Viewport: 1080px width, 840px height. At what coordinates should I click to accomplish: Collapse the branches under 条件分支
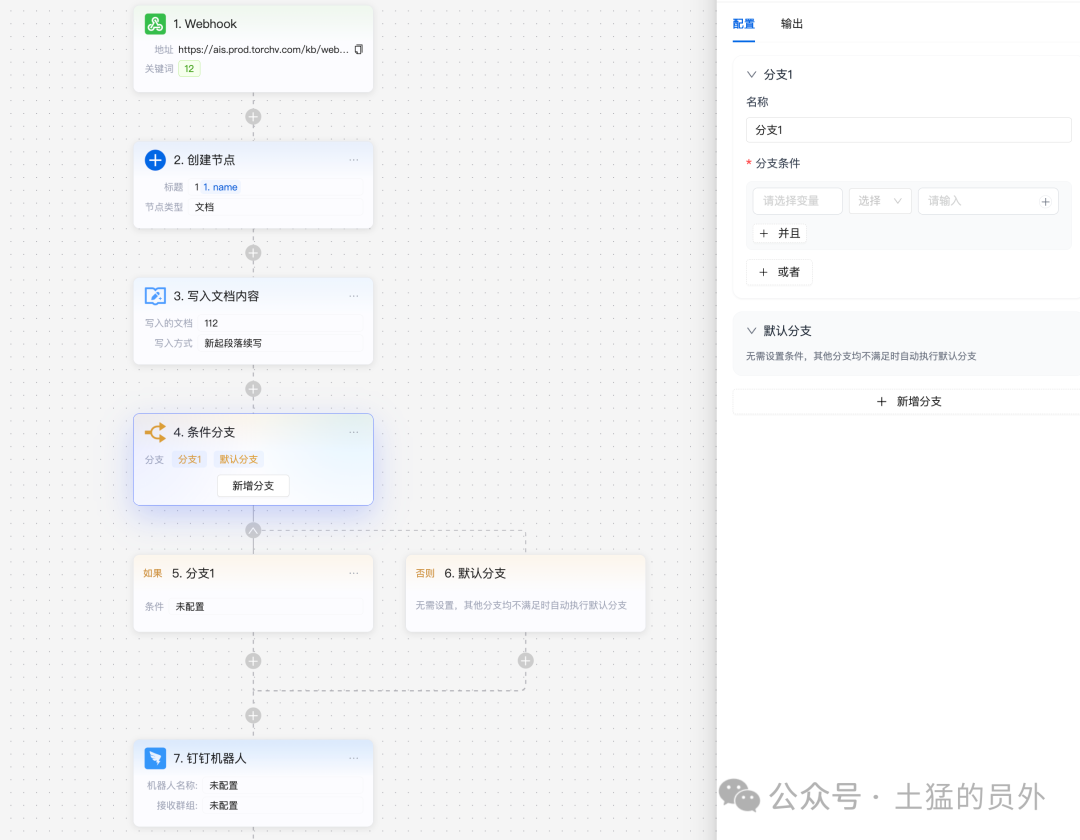pyautogui.click(x=253, y=530)
